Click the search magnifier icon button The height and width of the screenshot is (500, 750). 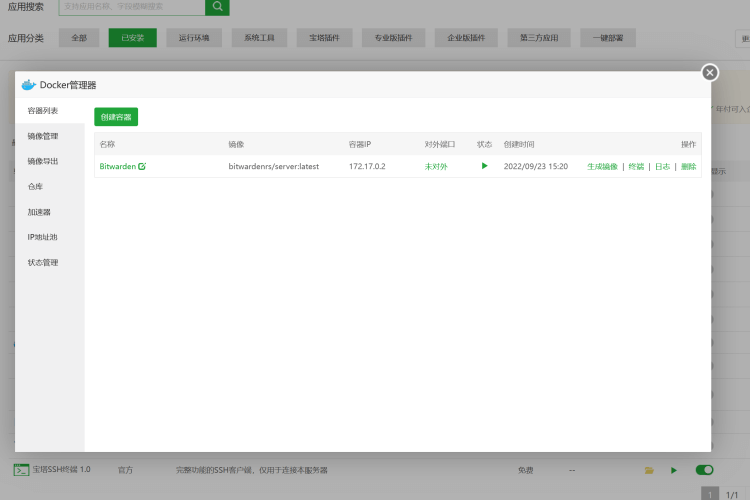point(217,7)
